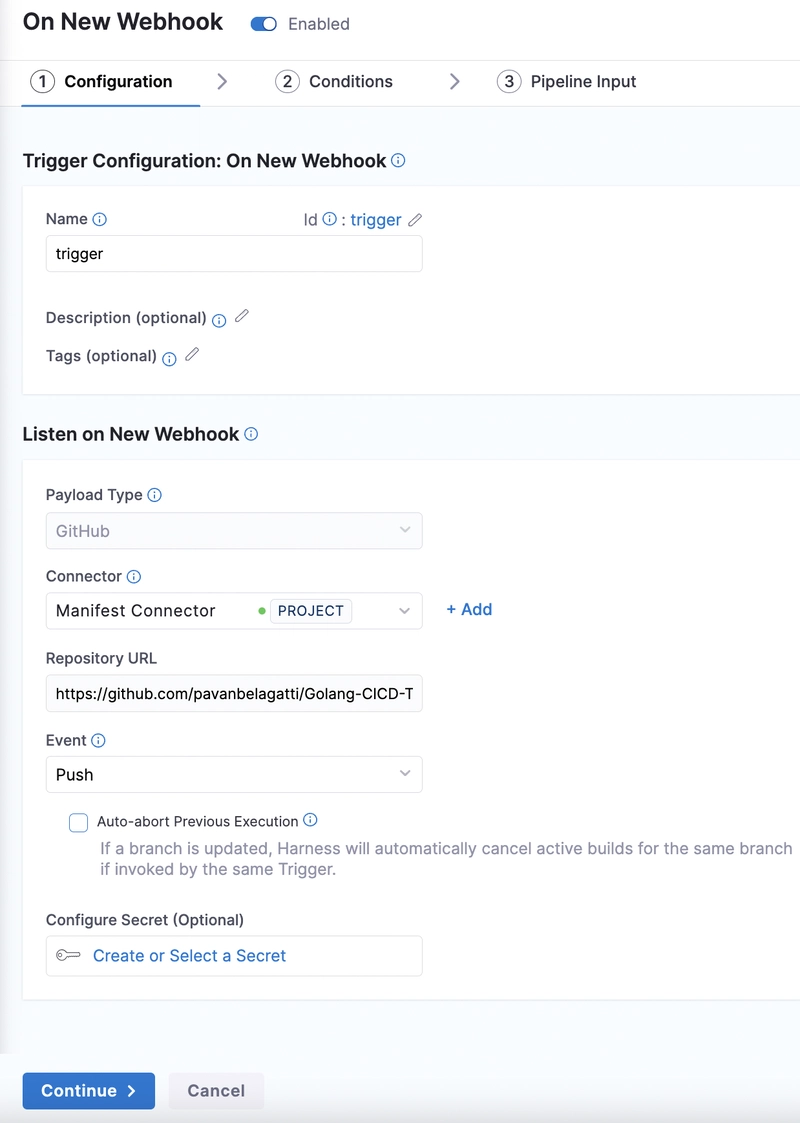The image size is (800, 1123).
Task: Click Create or Select a Secret
Action: (x=189, y=955)
